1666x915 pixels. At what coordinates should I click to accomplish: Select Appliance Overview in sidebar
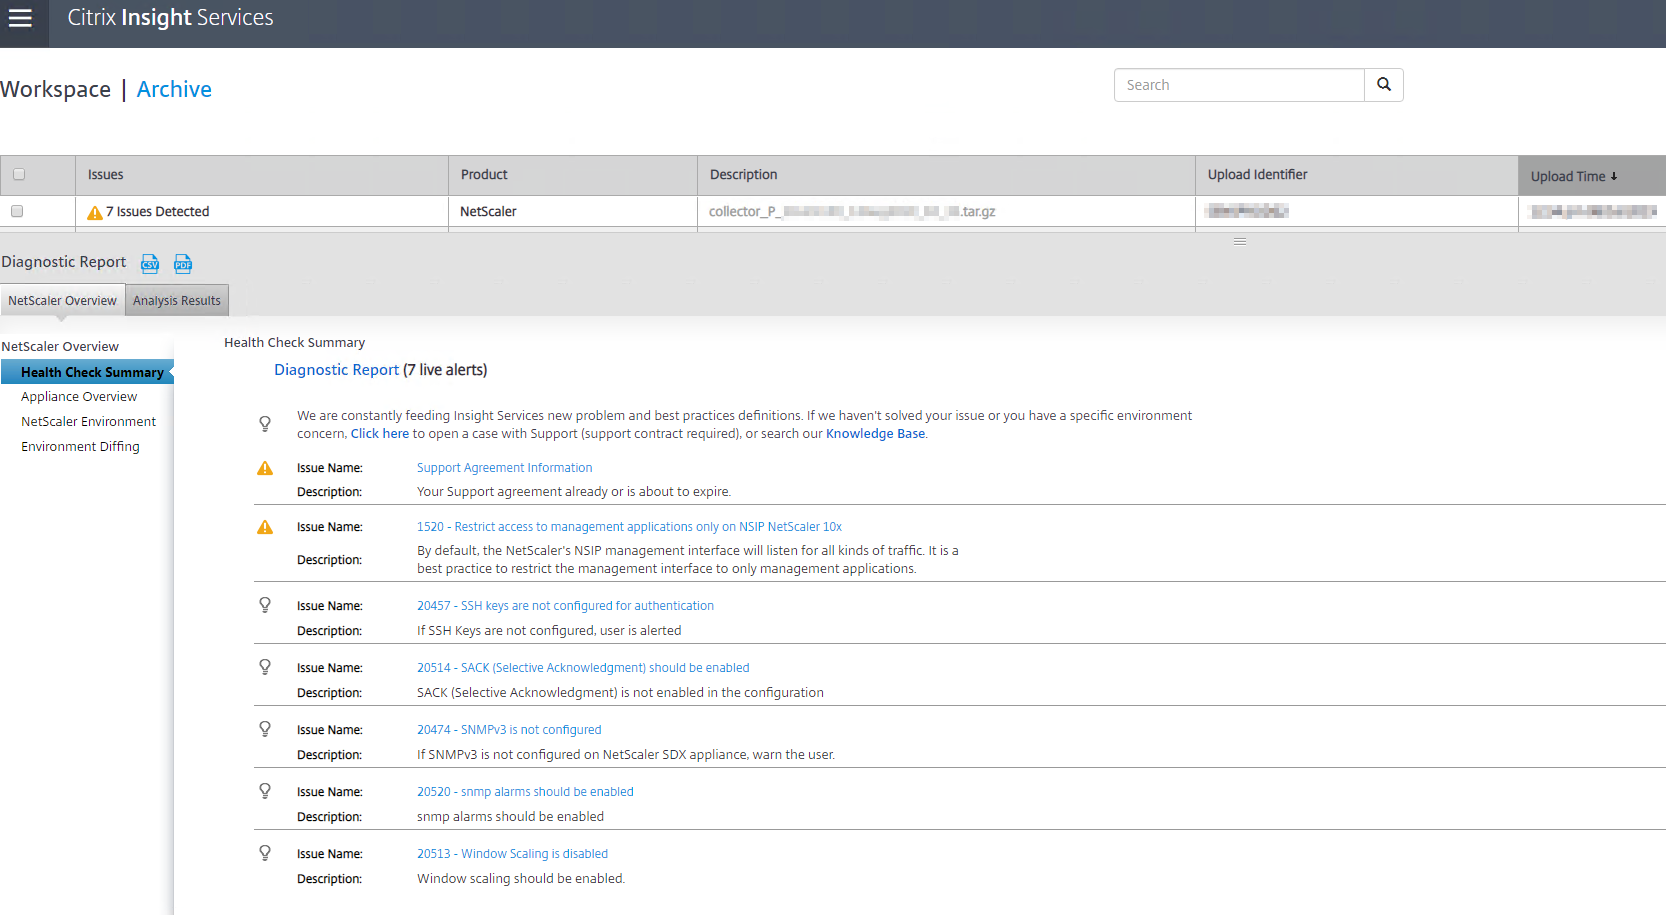79,397
